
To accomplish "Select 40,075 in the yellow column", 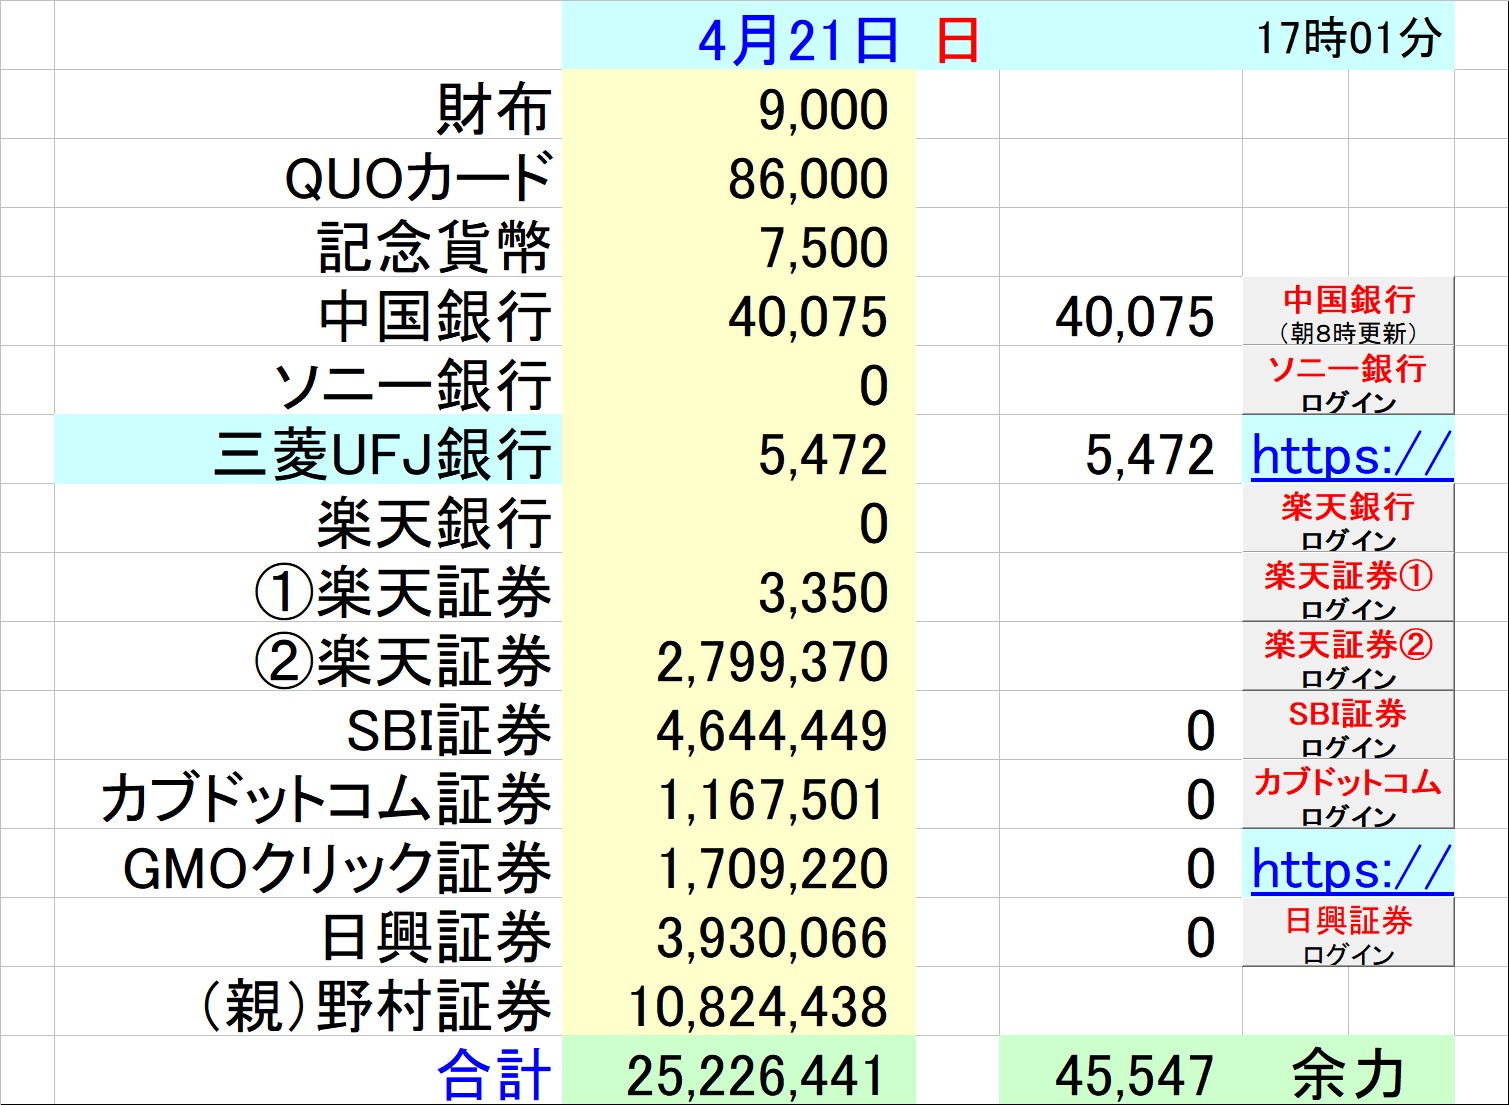I will [x=739, y=311].
